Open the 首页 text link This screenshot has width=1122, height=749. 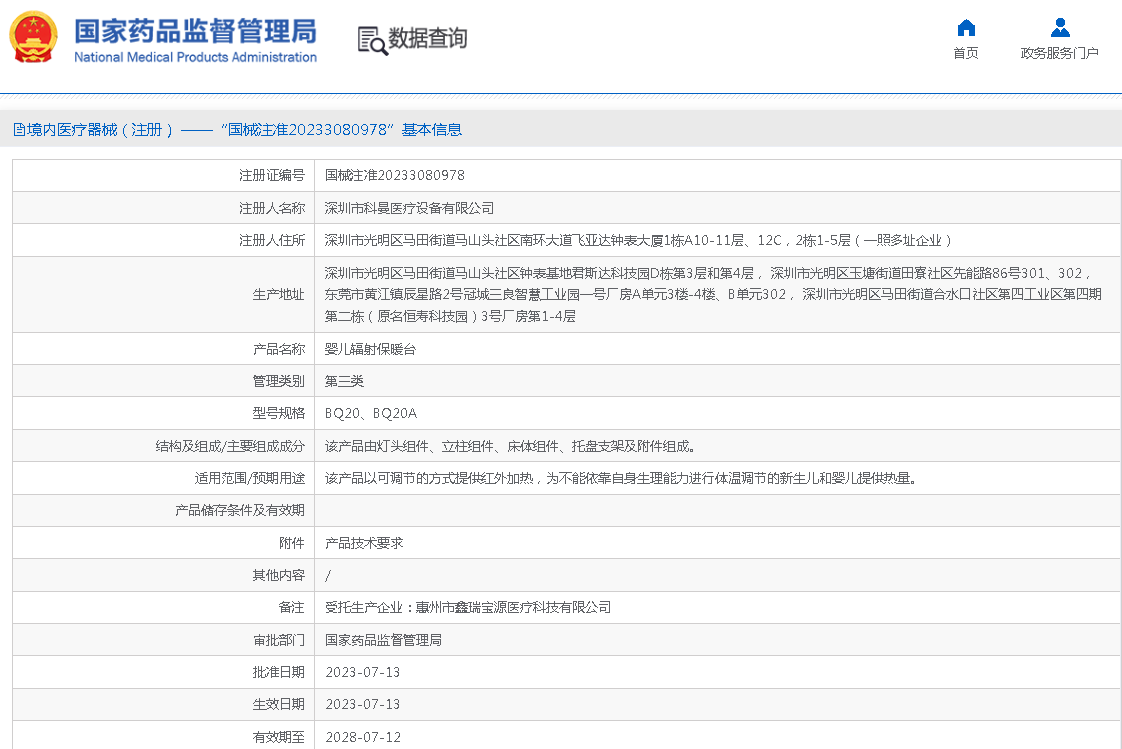tap(965, 53)
